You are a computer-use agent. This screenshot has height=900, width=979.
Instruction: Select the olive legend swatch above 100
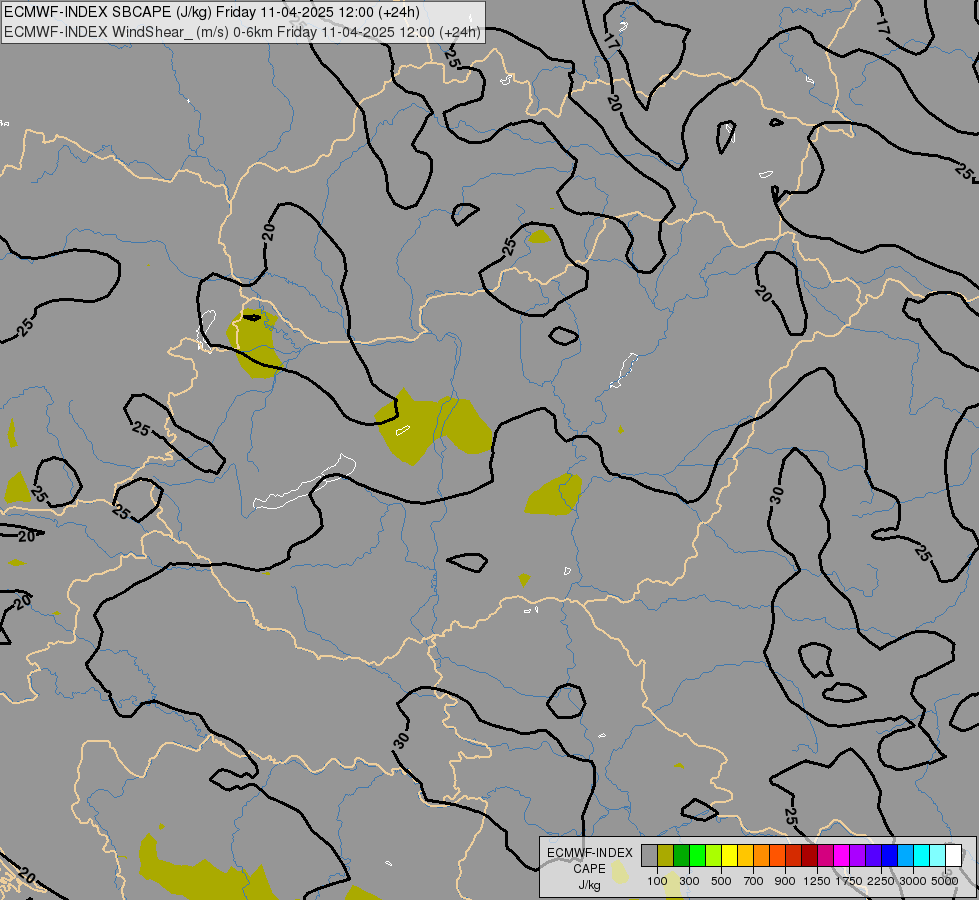666,855
